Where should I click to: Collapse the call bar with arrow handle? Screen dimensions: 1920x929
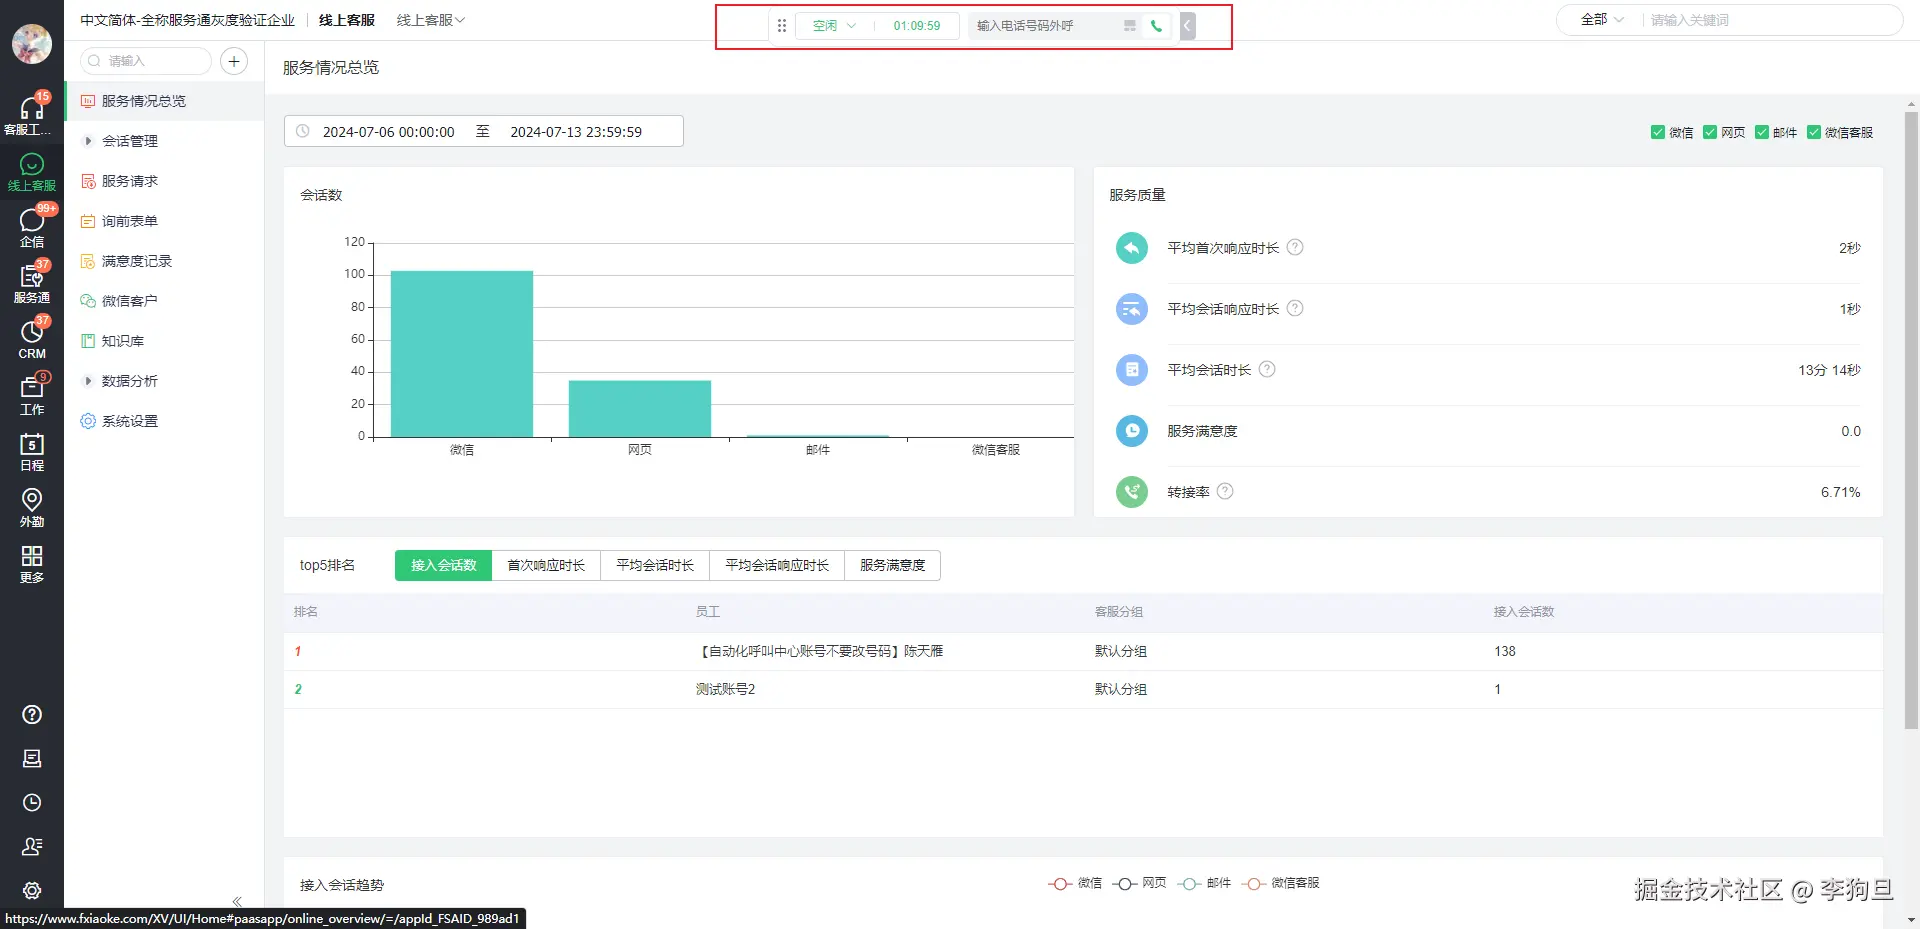tap(1187, 26)
